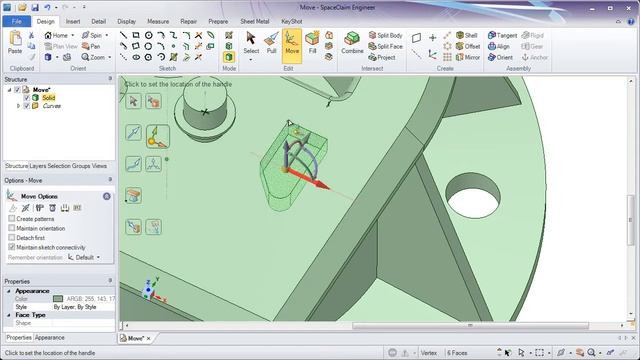This screenshot has height=360, width=640.
Task: Select the Circle sketch tool
Action: 149,36
